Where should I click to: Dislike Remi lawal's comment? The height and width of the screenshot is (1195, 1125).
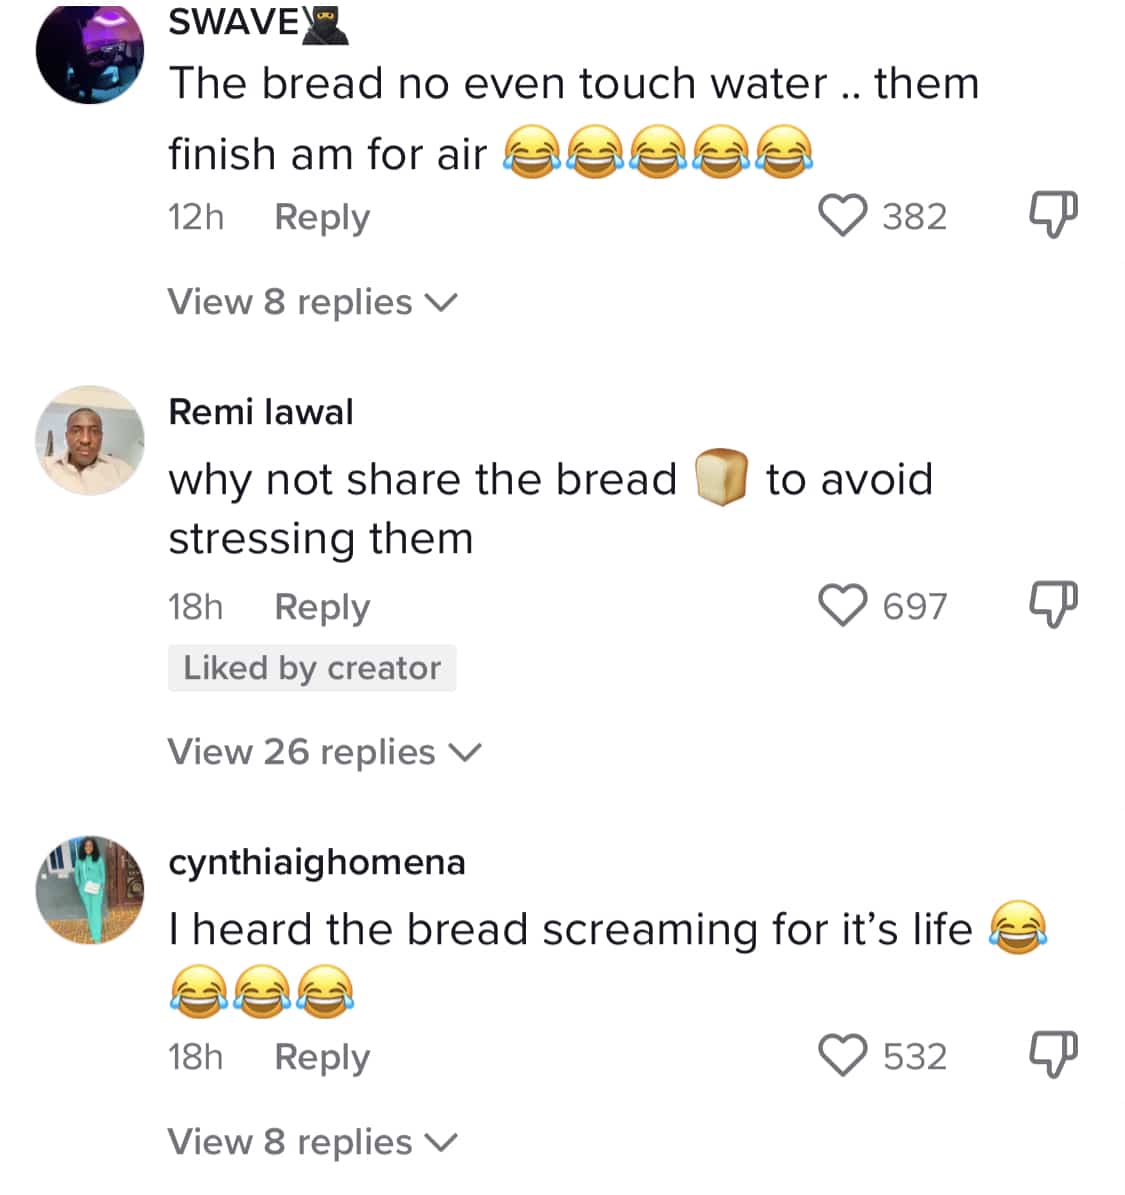pyautogui.click(x=1053, y=605)
